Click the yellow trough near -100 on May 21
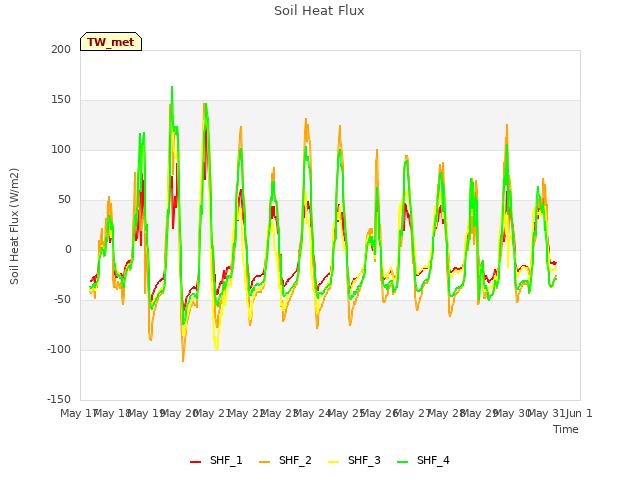Screen dimensions: 640x480 point(216,349)
